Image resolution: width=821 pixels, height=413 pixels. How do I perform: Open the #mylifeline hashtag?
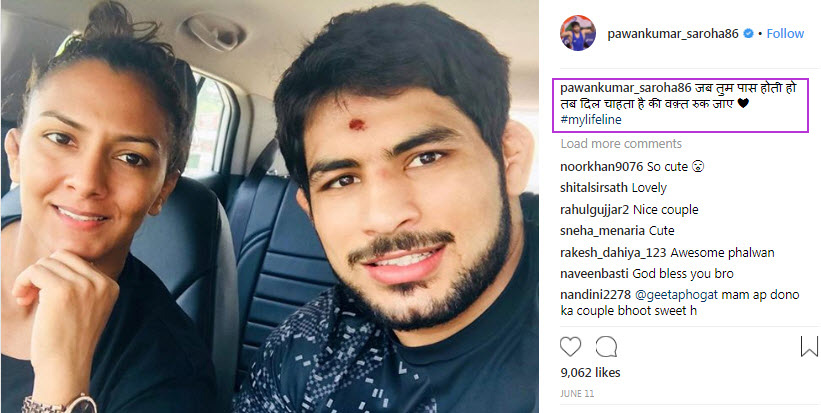coord(591,120)
